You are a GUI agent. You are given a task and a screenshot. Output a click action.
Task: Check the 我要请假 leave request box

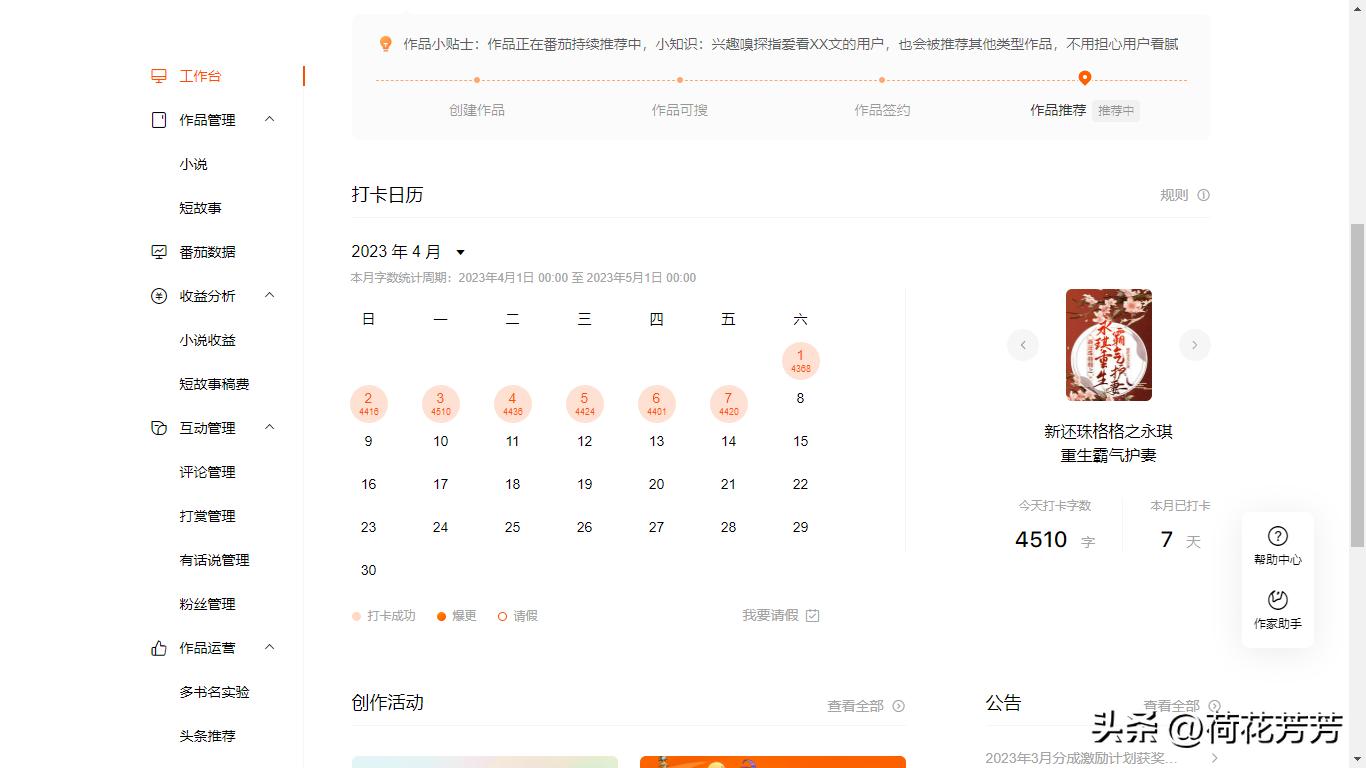pos(811,615)
